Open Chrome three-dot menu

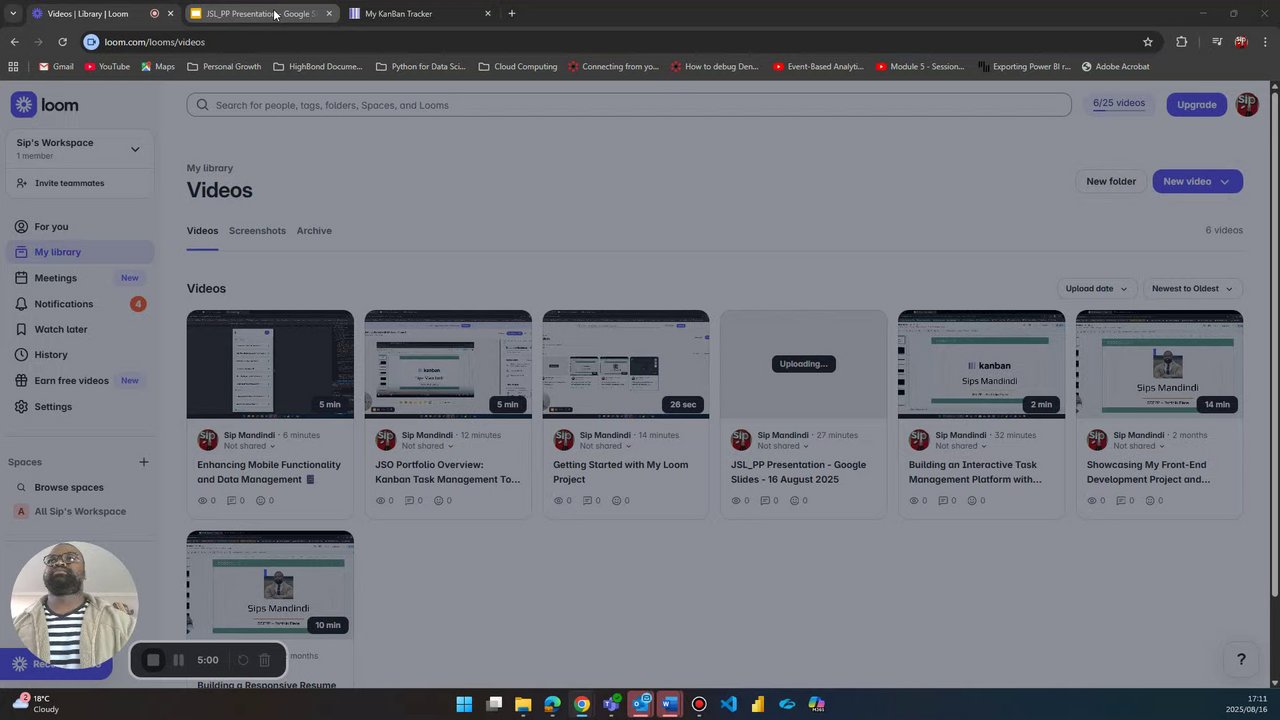[1266, 42]
